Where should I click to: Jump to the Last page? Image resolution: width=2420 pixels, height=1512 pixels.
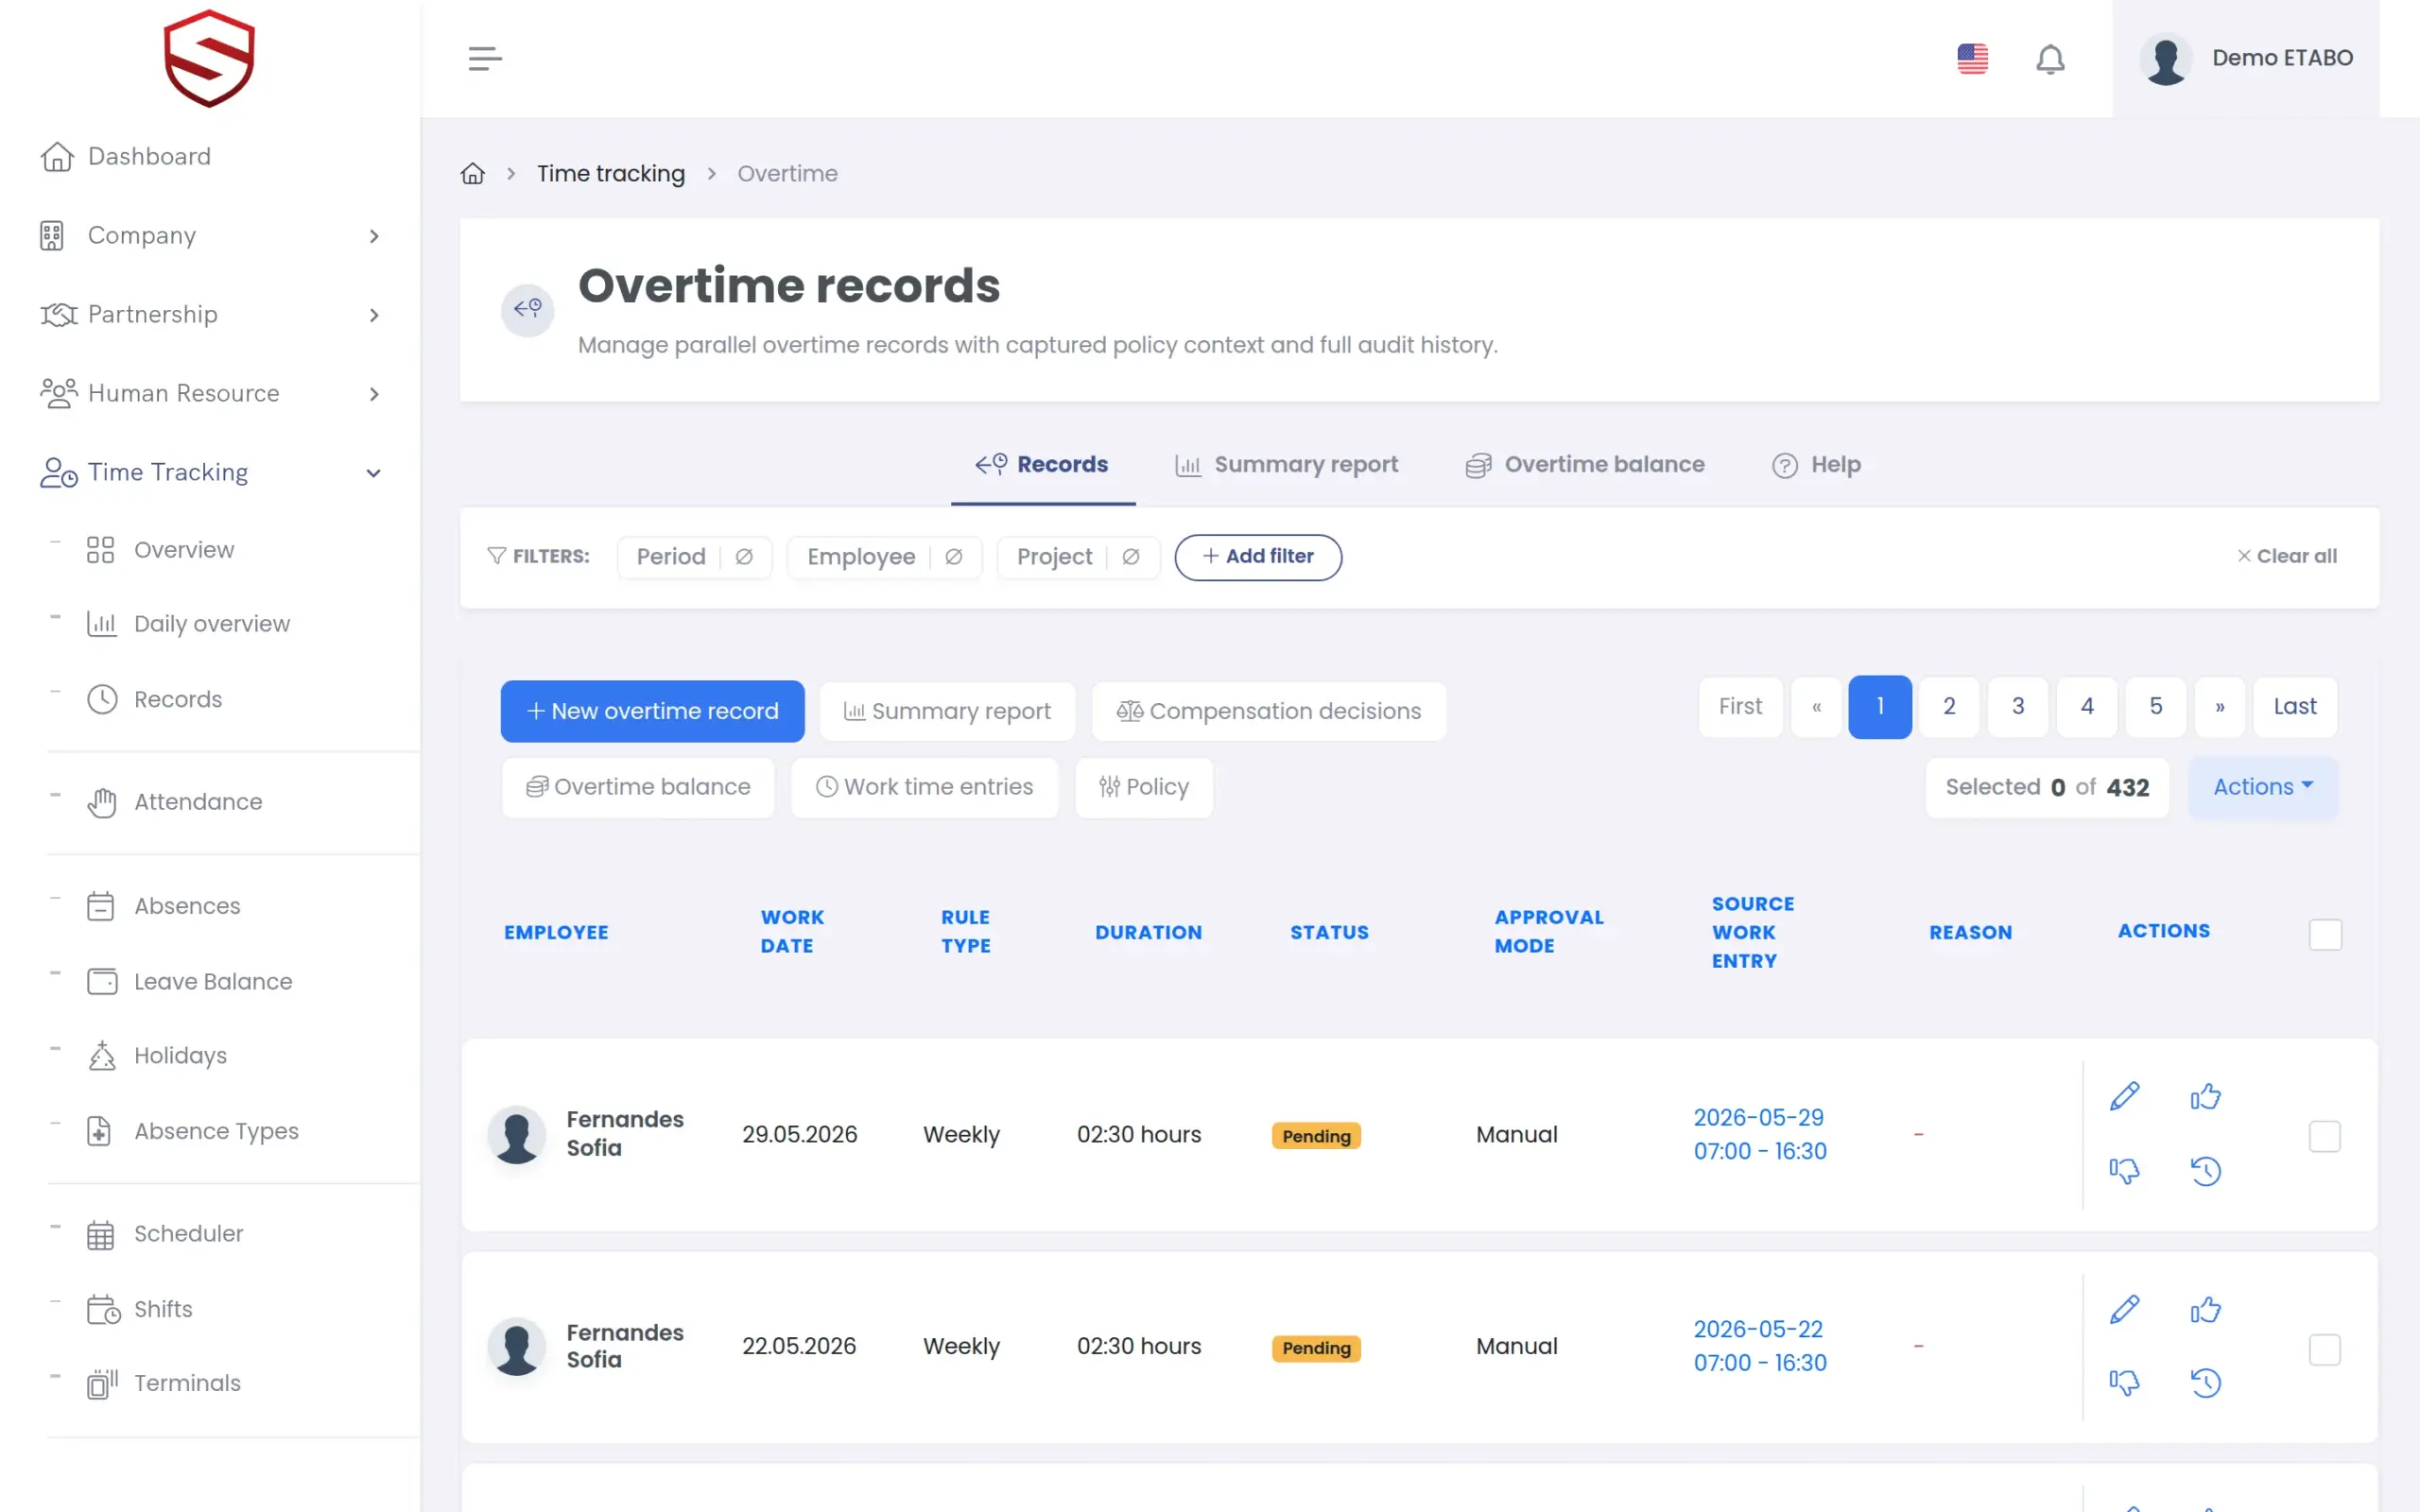(x=2295, y=706)
